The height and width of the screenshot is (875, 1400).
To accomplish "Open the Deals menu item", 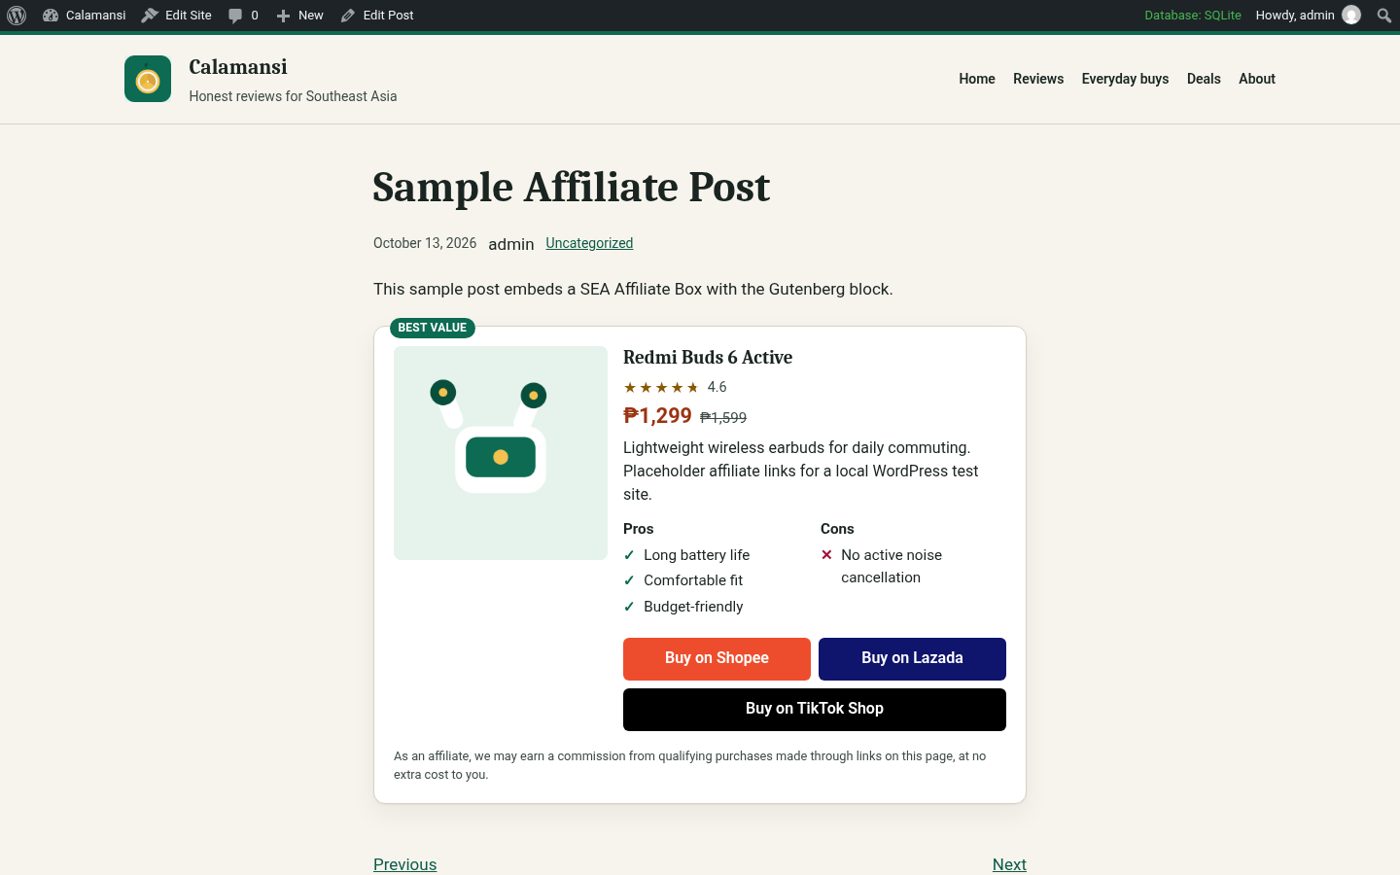I will (1204, 79).
